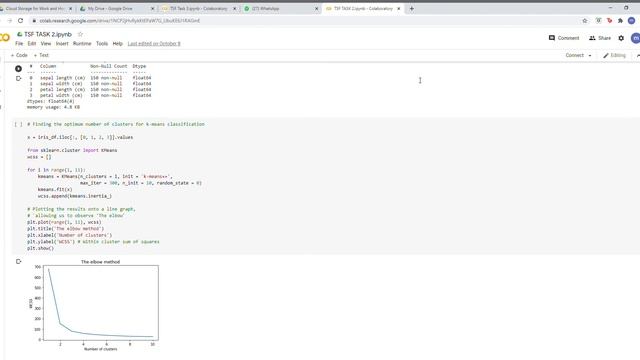Click the browser address bar URL
Screen dimensions: 640x360
coord(120,20)
